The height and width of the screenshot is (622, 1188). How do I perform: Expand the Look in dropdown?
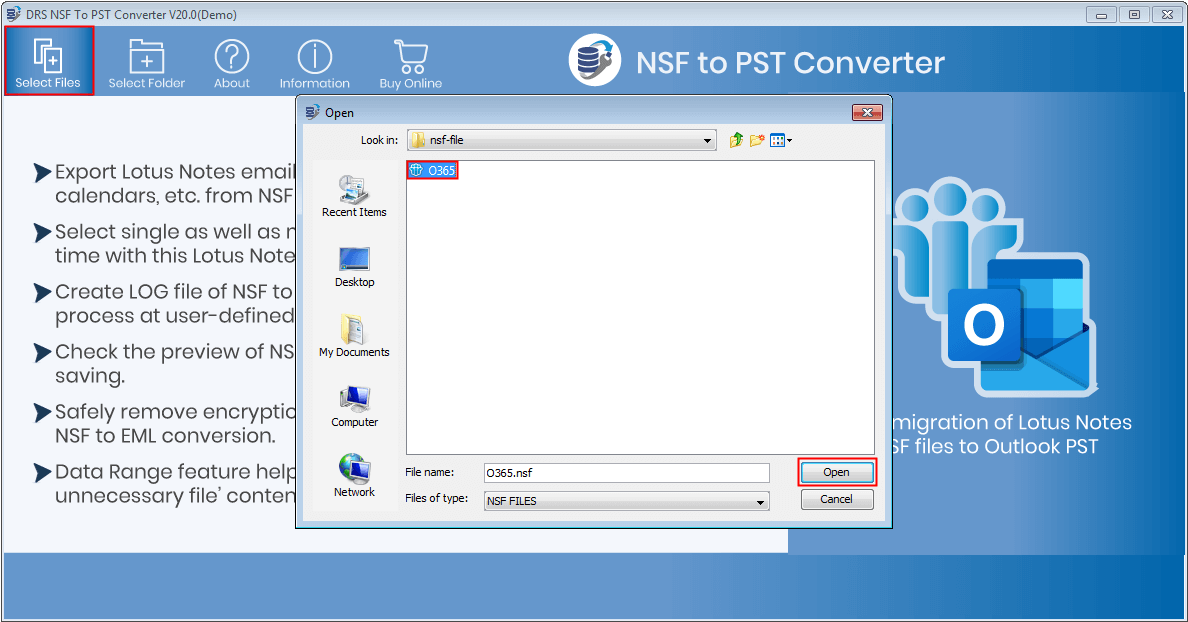tap(708, 140)
